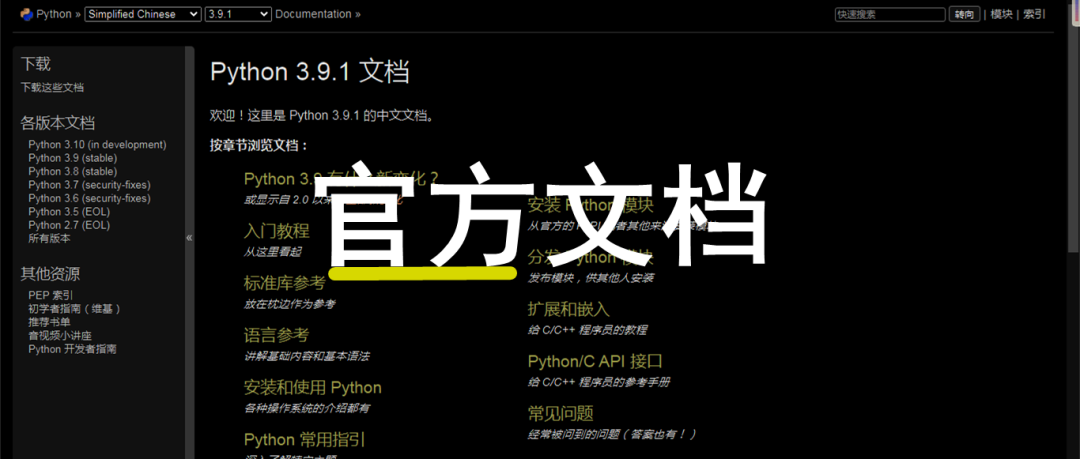
Task: Open the 模块 index link
Action: pos(1001,14)
